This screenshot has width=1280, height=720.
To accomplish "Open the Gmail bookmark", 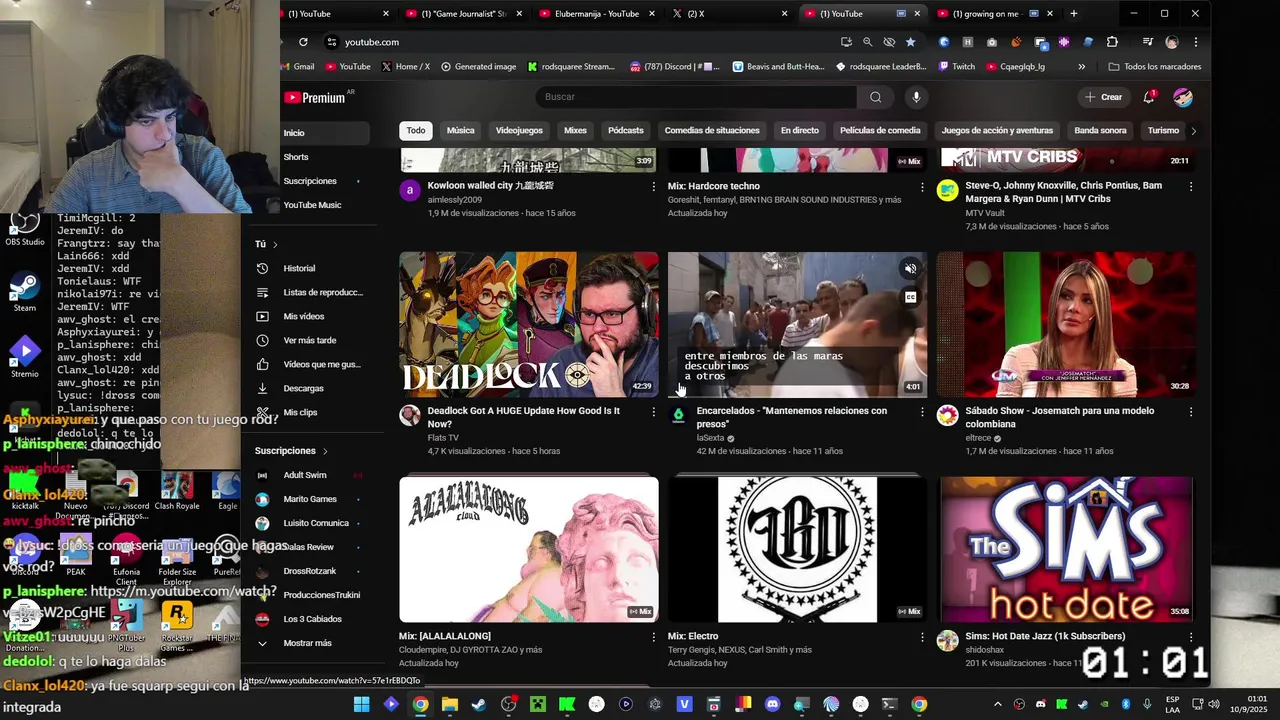I will click(x=297, y=67).
